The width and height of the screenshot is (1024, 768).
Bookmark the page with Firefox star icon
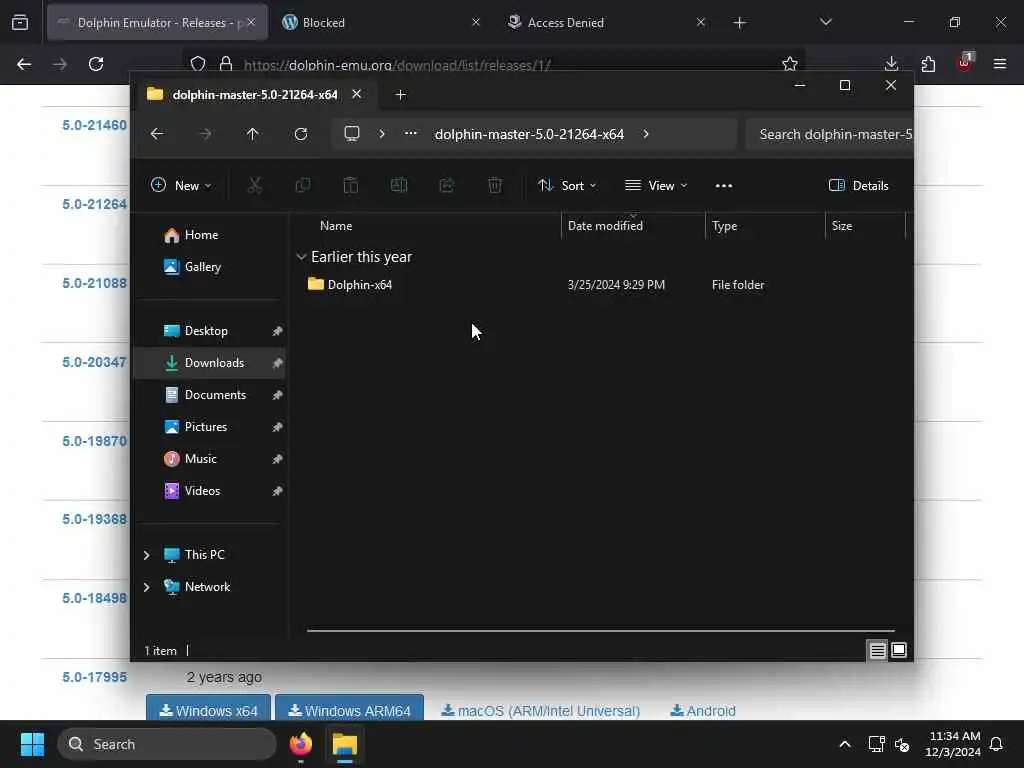click(x=790, y=64)
